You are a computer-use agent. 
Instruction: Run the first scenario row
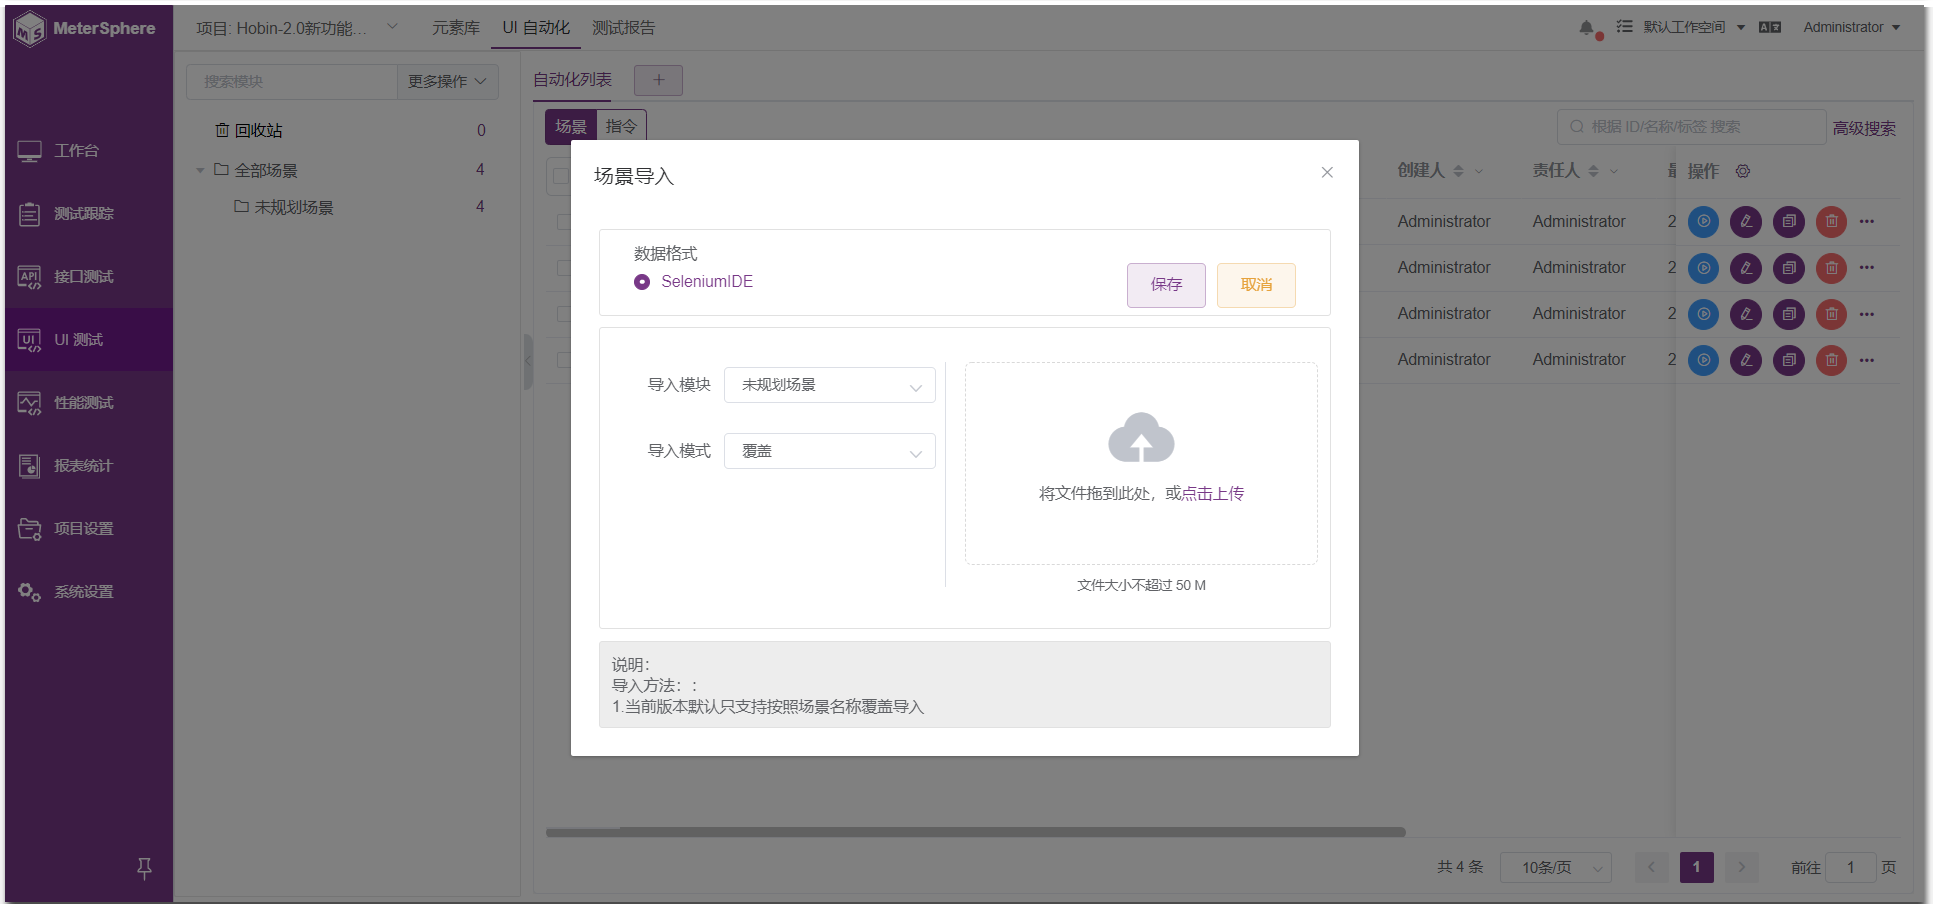click(x=1703, y=221)
